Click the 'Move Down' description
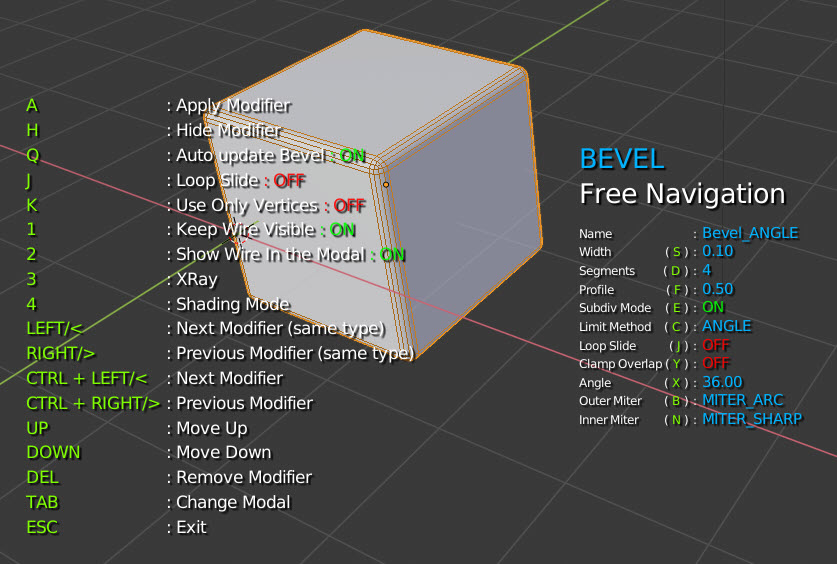The width and height of the screenshot is (837, 564). pos(224,452)
